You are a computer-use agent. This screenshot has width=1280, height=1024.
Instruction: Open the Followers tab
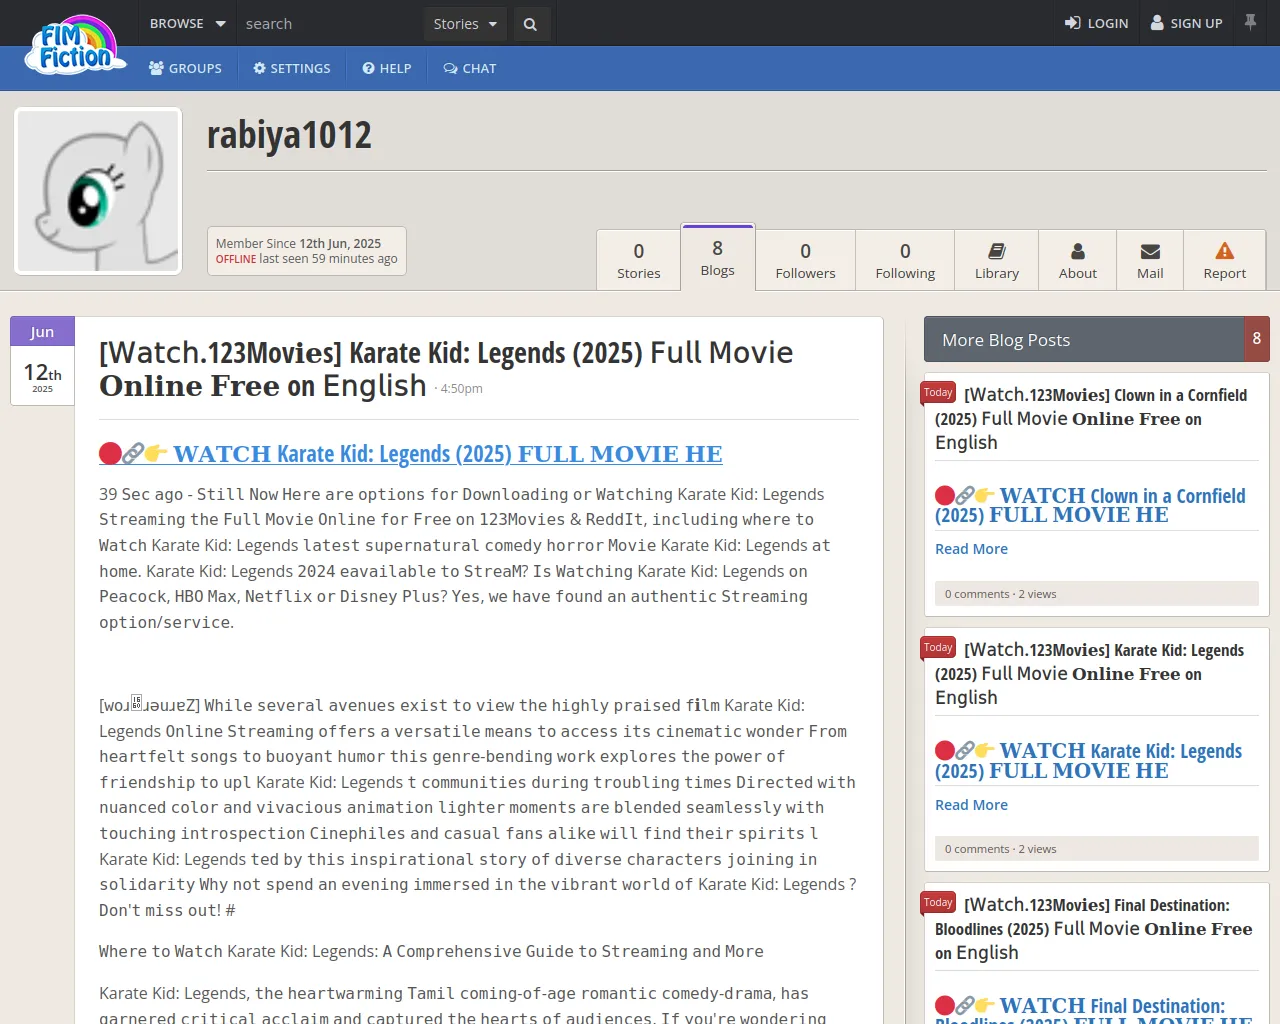(x=805, y=260)
